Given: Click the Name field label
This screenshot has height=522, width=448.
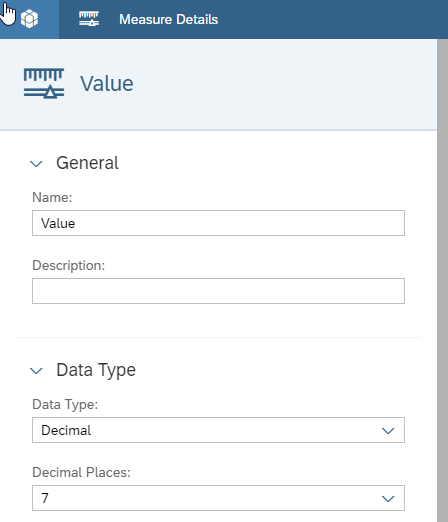Looking at the screenshot, I should (52, 197).
